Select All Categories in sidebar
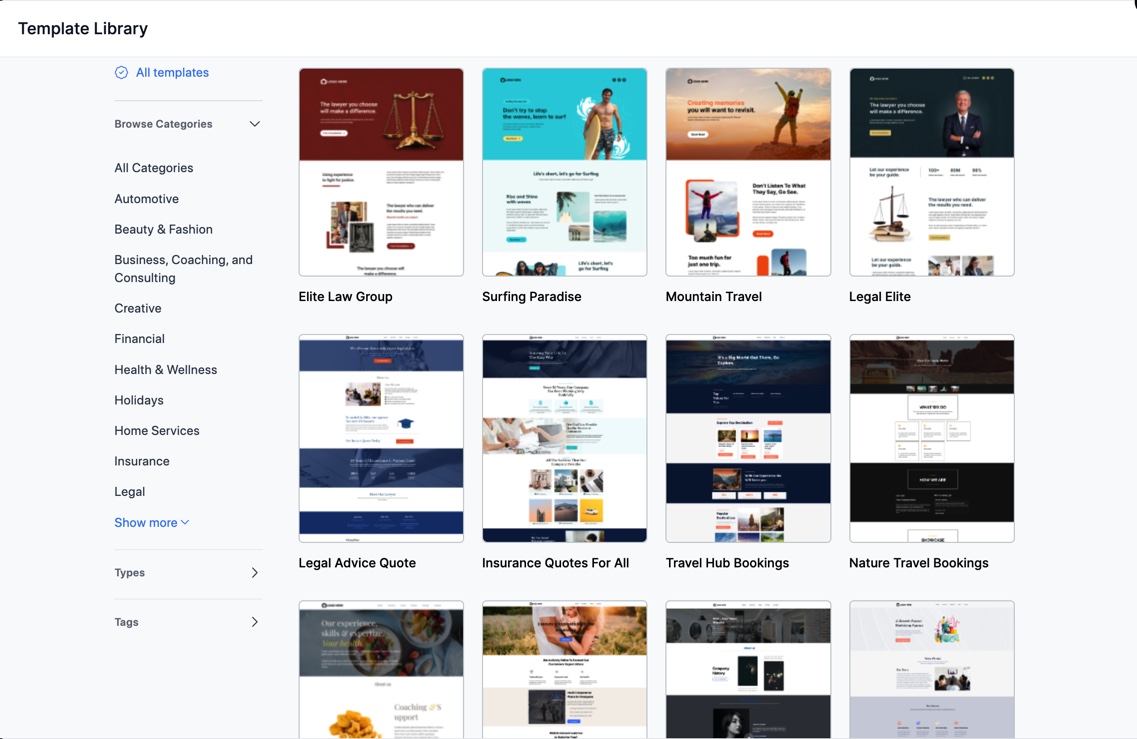Screen dimensions: 1137x739 [x=154, y=168]
